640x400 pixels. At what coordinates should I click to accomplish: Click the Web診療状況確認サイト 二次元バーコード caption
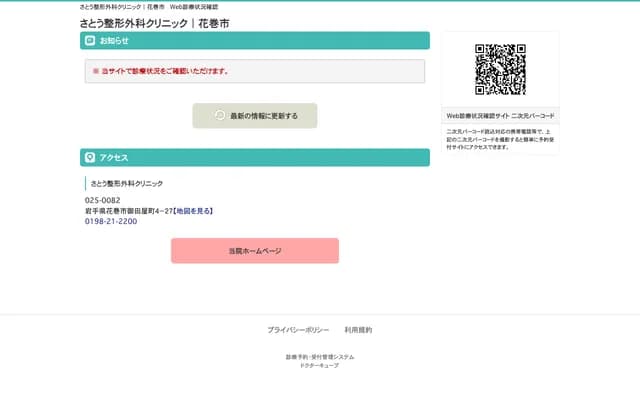pyautogui.click(x=500, y=116)
